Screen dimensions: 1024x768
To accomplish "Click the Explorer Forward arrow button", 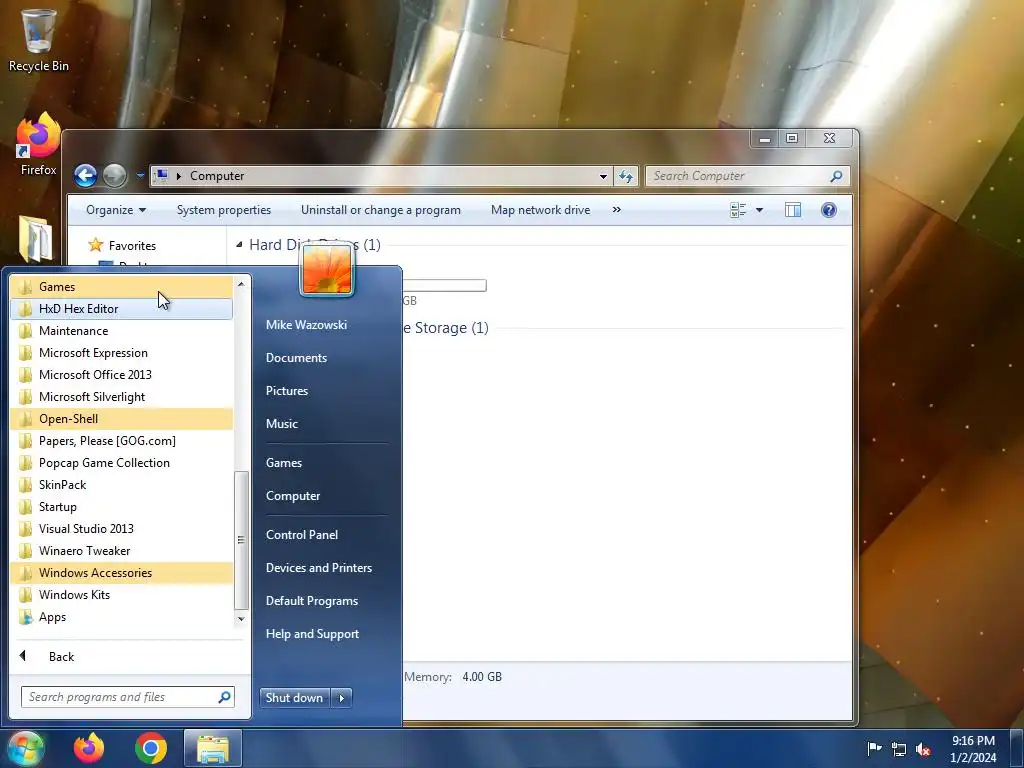I will [x=115, y=175].
